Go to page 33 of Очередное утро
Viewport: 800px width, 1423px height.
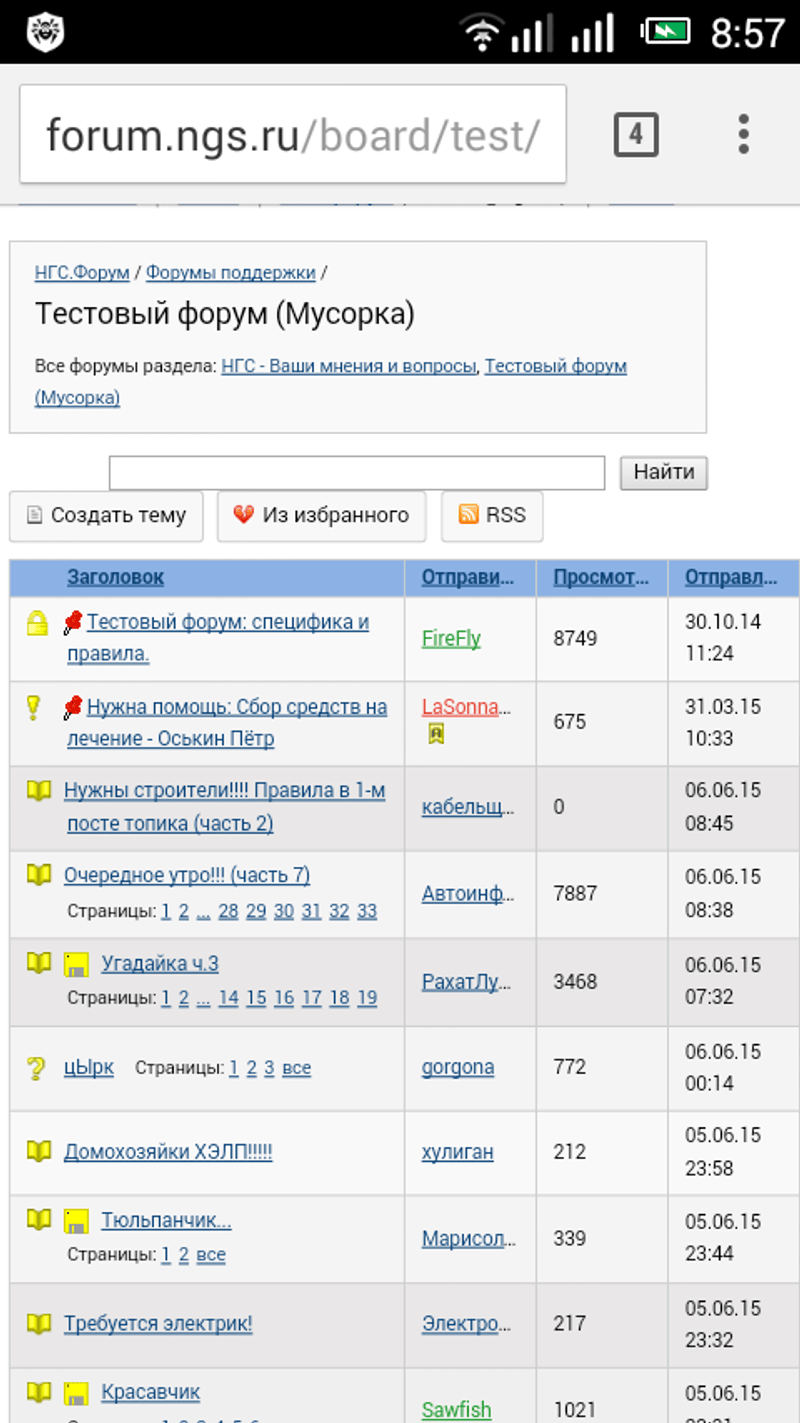pos(367,911)
